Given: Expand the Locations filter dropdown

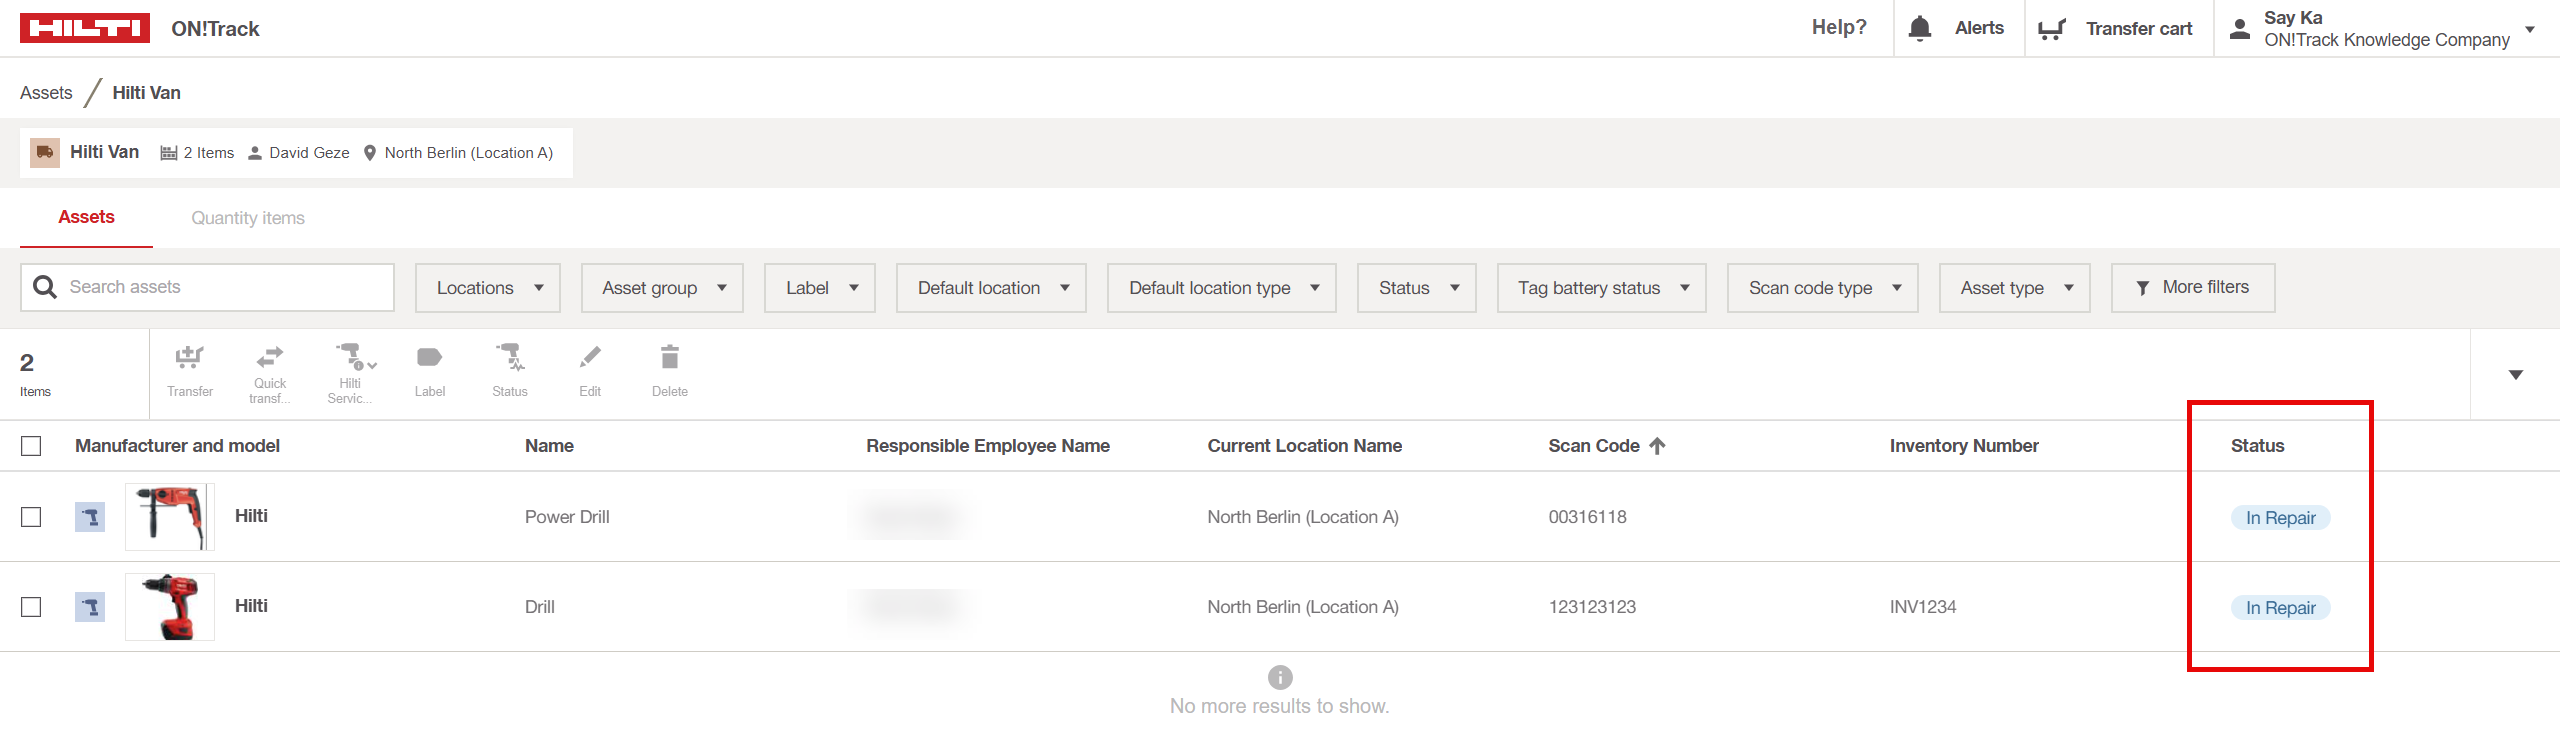Looking at the screenshot, I should pyautogui.click(x=488, y=288).
